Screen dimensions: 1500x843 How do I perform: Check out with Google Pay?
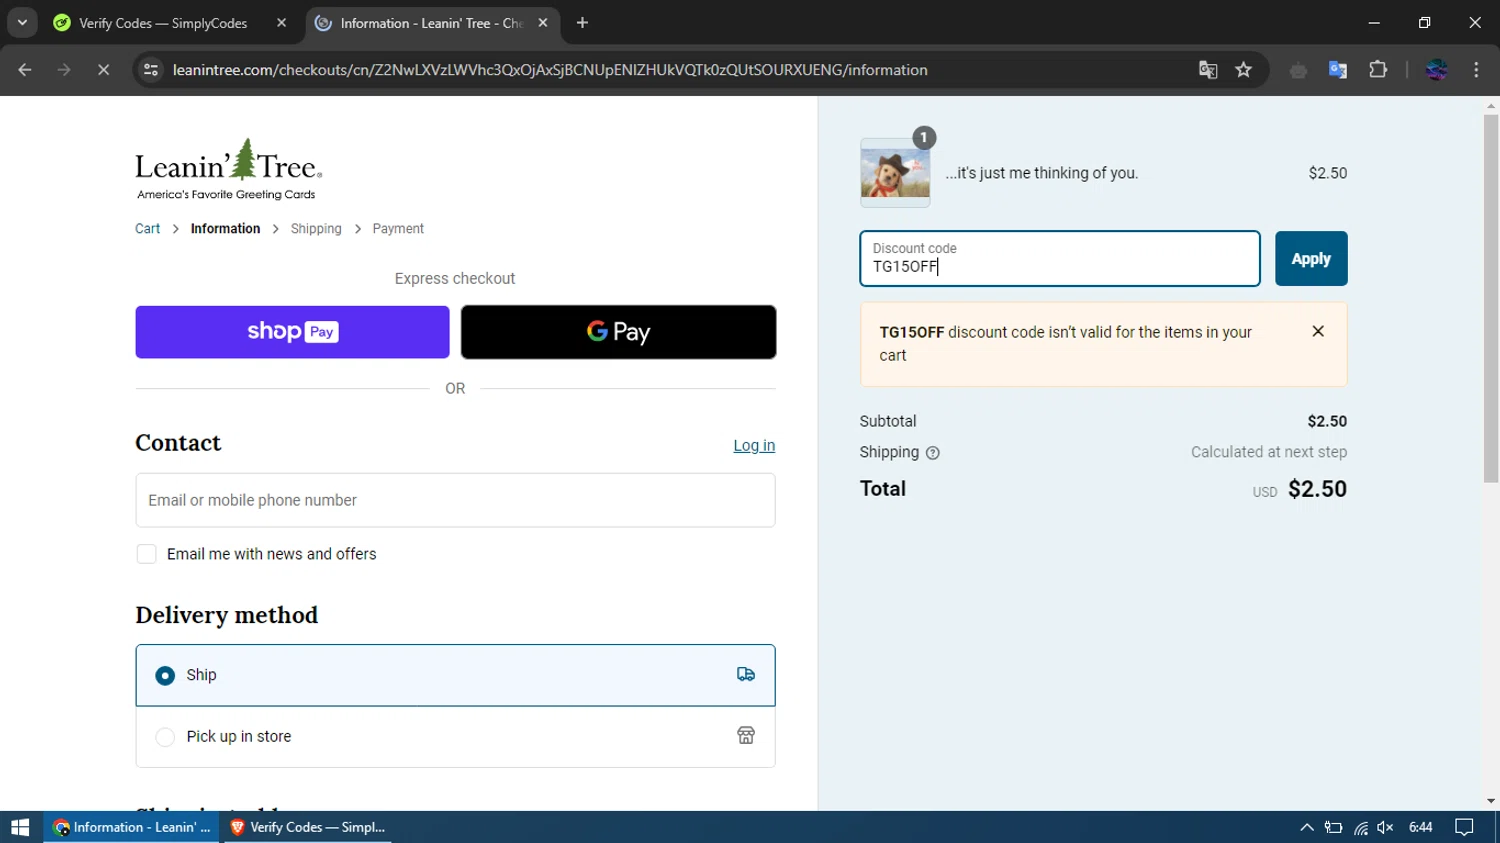click(x=618, y=332)
